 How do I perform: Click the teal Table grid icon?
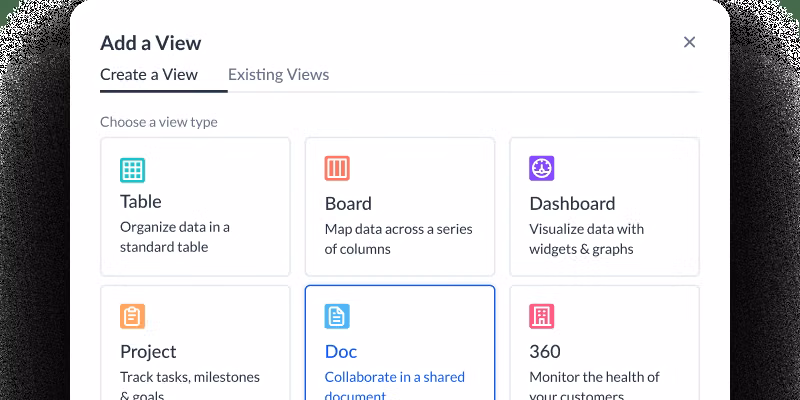pyautogui.click(x=132, y=169)
